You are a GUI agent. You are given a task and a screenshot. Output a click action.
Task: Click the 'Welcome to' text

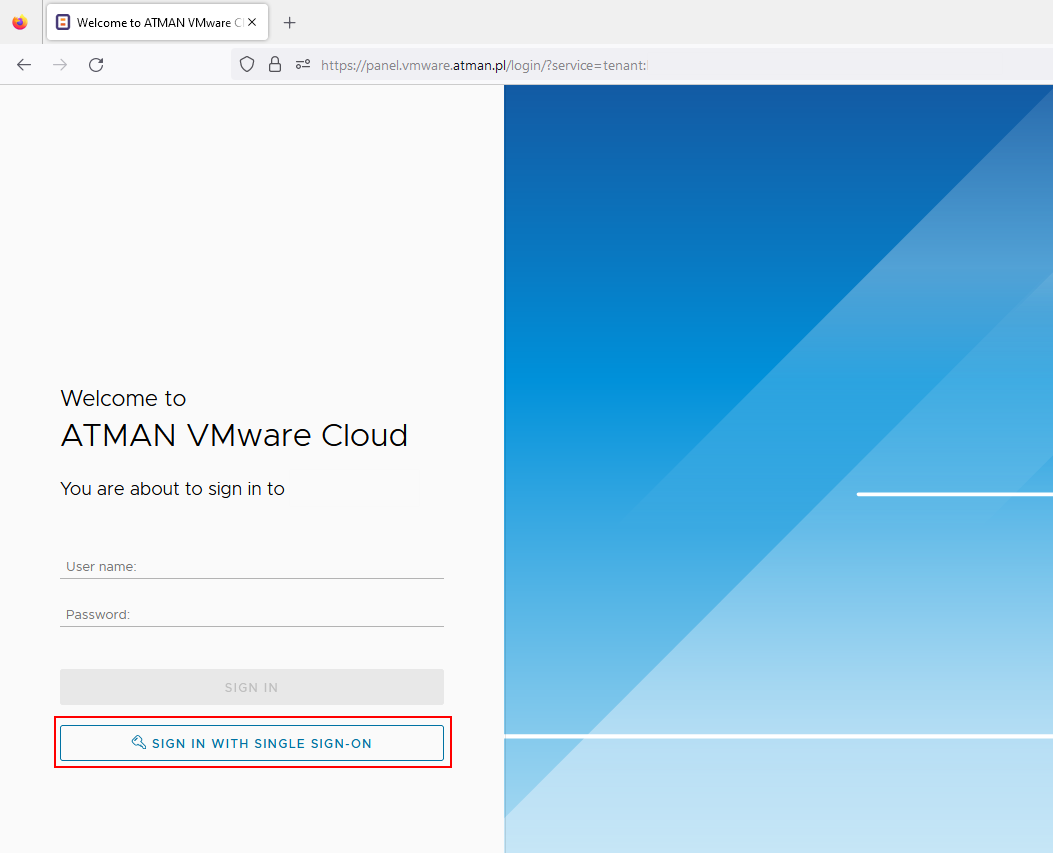(x=124, y=398)
